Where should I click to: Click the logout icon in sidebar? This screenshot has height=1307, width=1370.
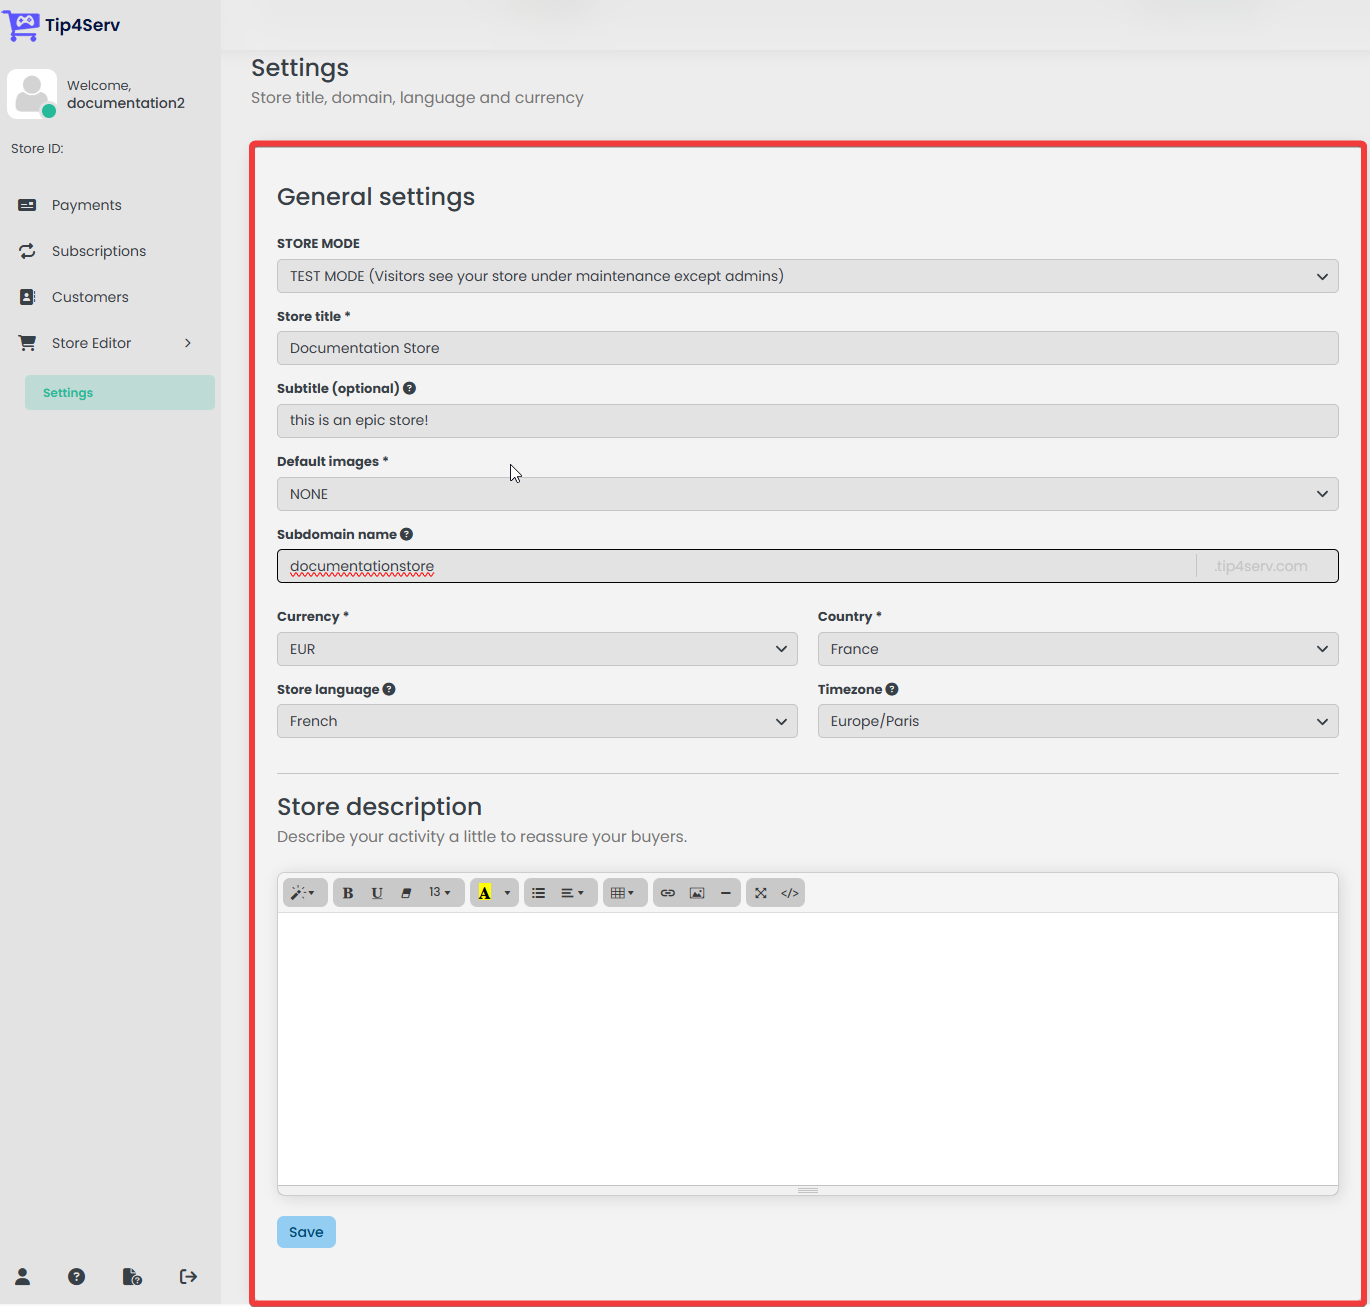[188, 1276]
